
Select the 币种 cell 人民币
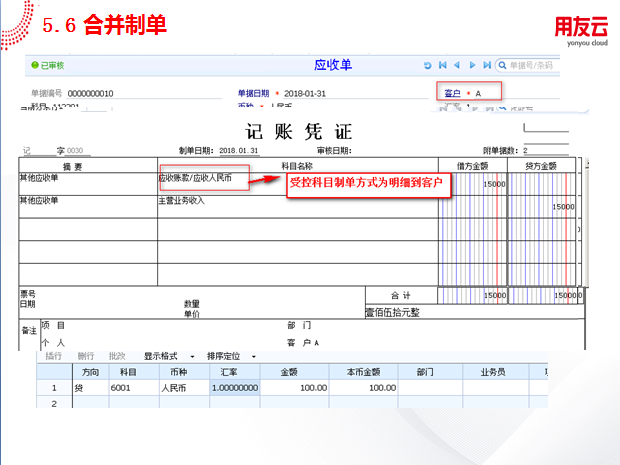(185, 388)
